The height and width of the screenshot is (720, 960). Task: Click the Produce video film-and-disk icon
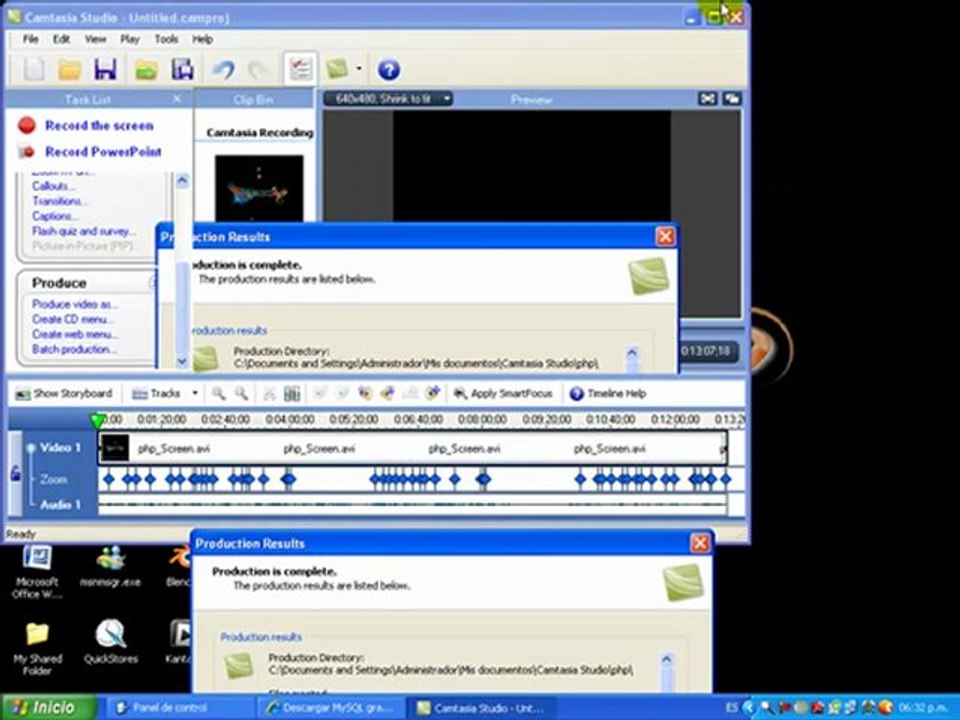tap(182, 69)
